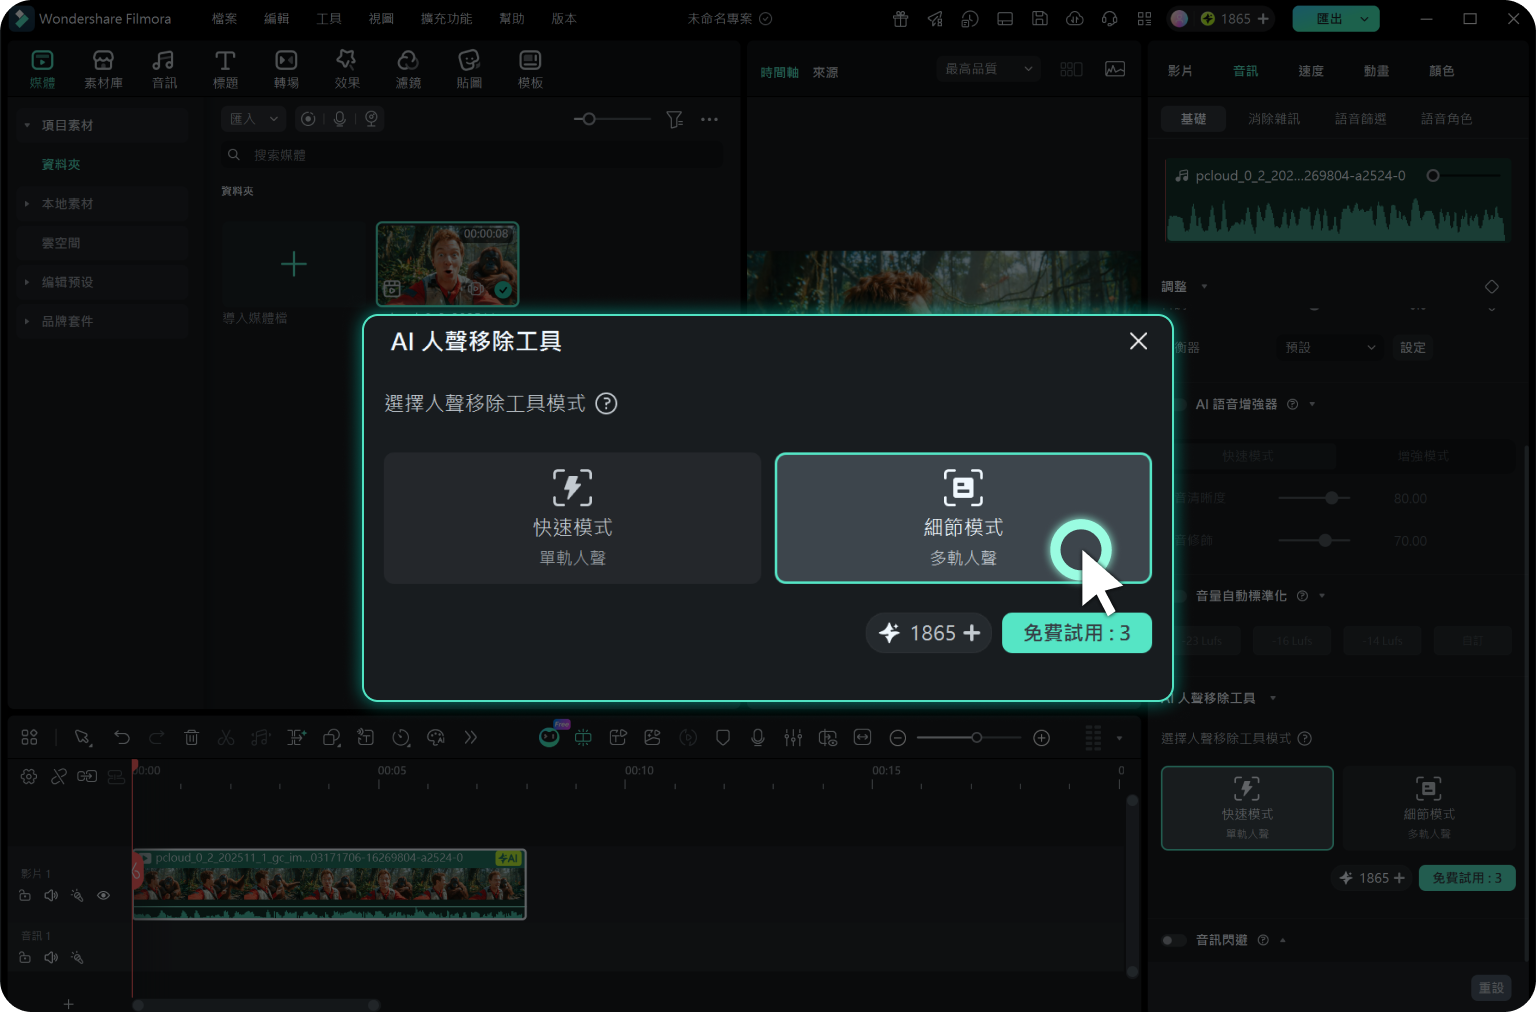Open the 轉場 transitions panel

[286, 70]
